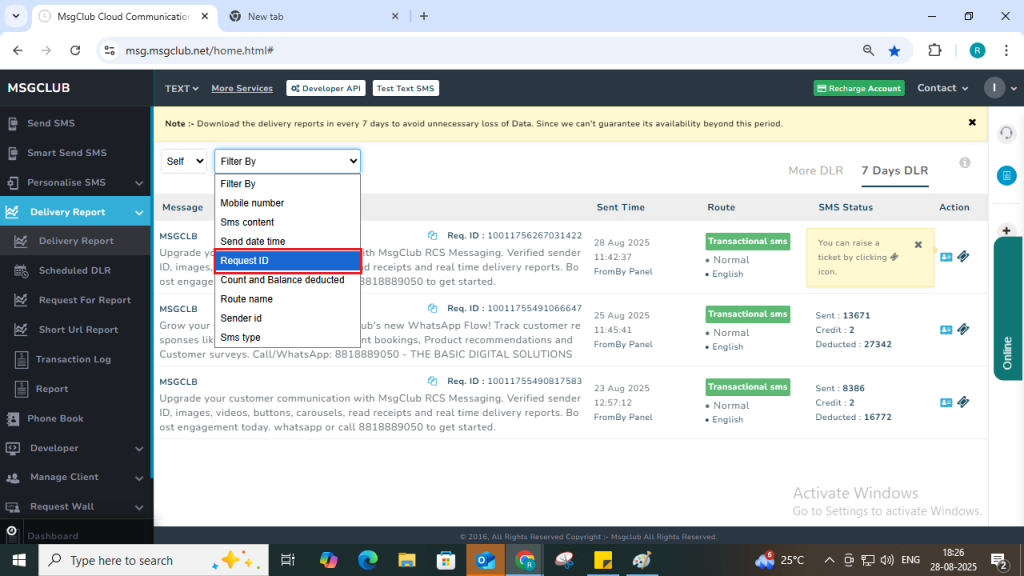Copy Req. ID 10011755491066647
This screenshot has height=576, width=1024.
point(432,308)
